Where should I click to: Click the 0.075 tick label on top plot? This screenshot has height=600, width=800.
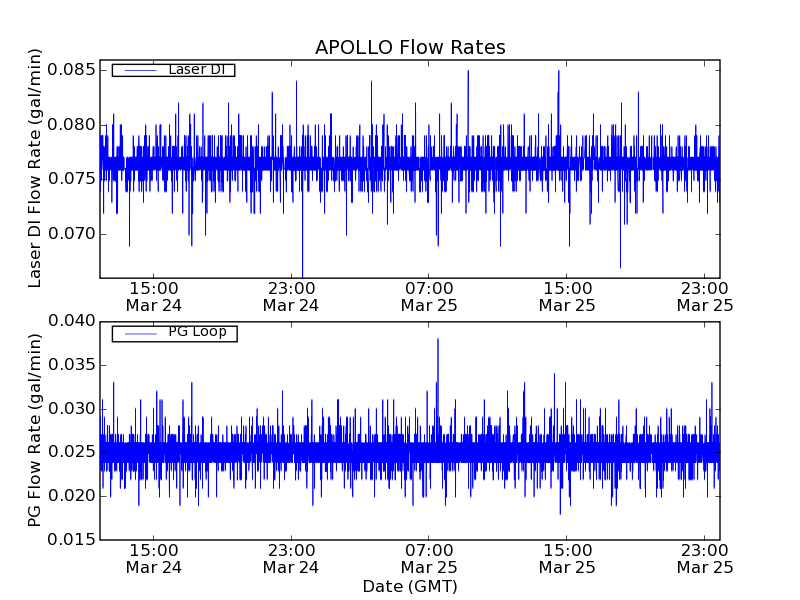point(71,179)
